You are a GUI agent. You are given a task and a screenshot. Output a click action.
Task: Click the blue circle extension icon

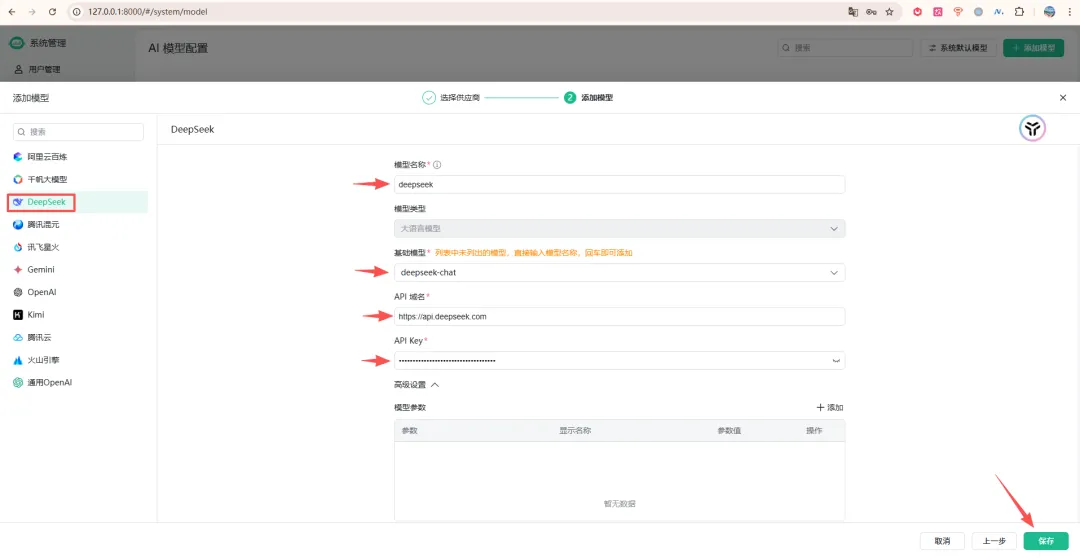point(978,12)
